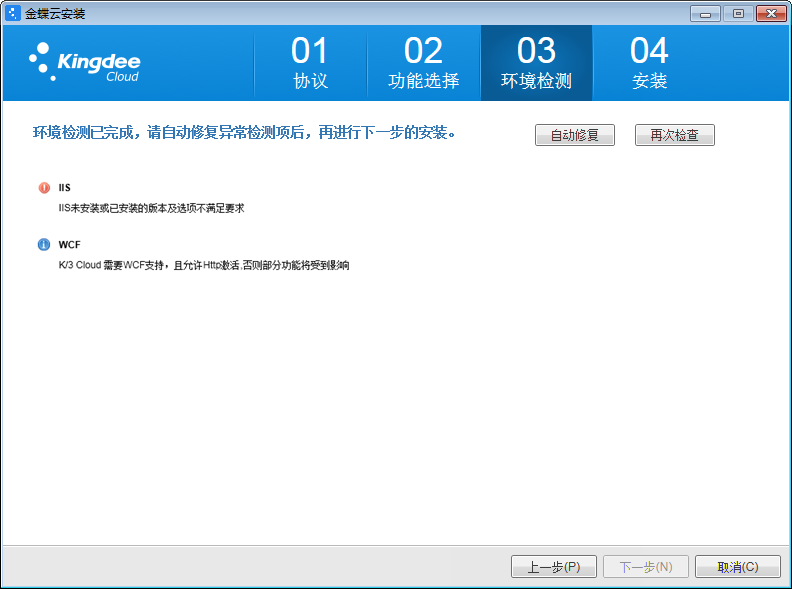Click the IIS item title

click(x=65, y=188)
